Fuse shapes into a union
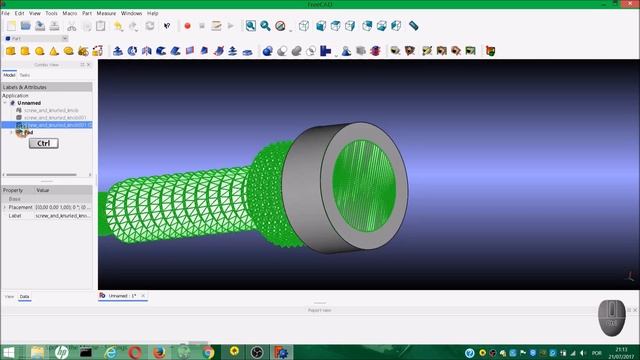This screenshot has height=360, width=640. click(x=297, y=51)
